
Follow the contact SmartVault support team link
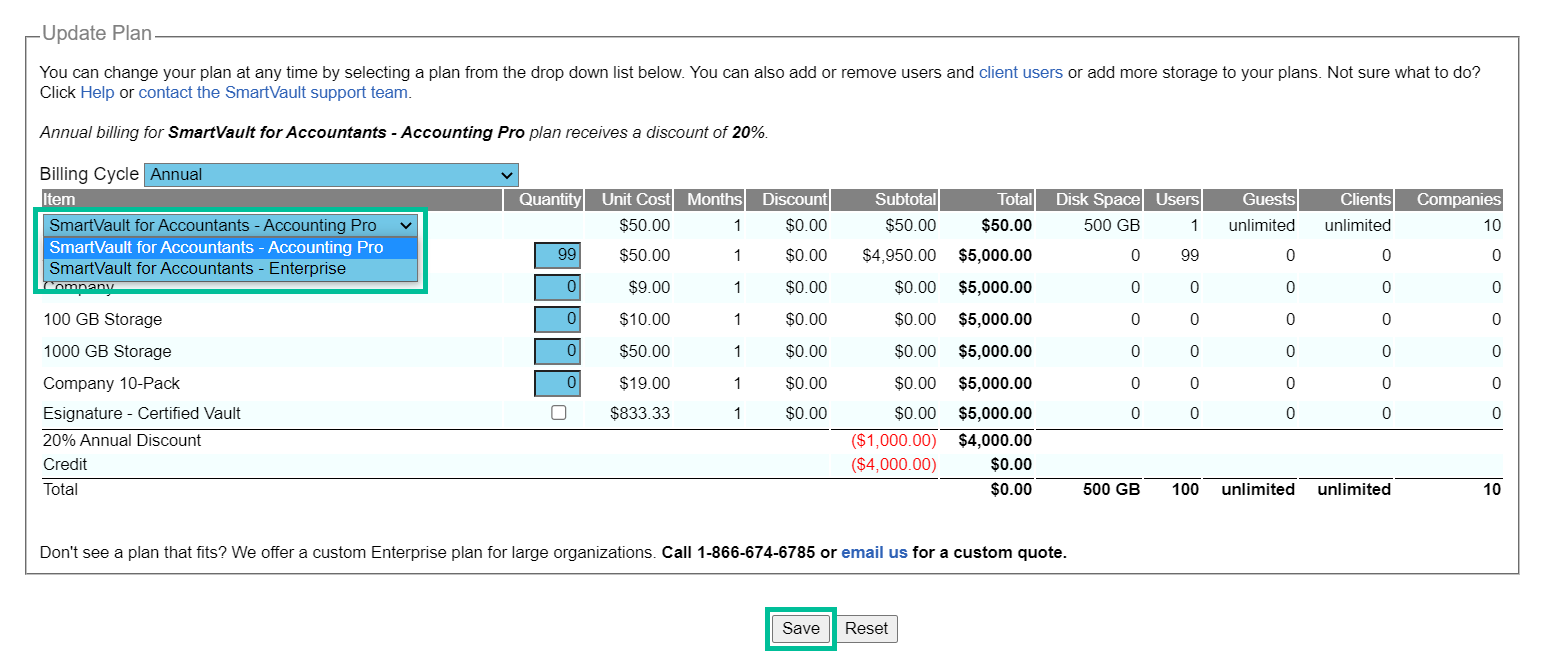click(273, 92)
